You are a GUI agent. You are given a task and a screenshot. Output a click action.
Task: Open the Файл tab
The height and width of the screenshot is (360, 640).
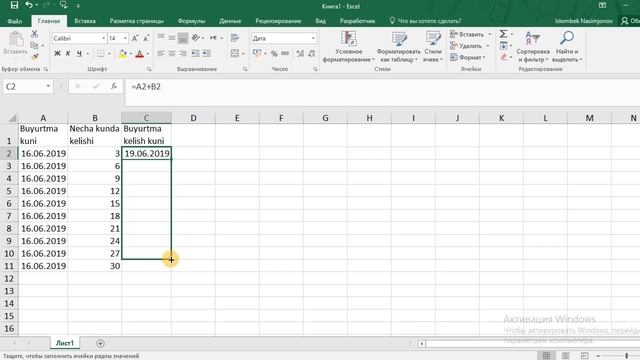[x=15, y=21]
